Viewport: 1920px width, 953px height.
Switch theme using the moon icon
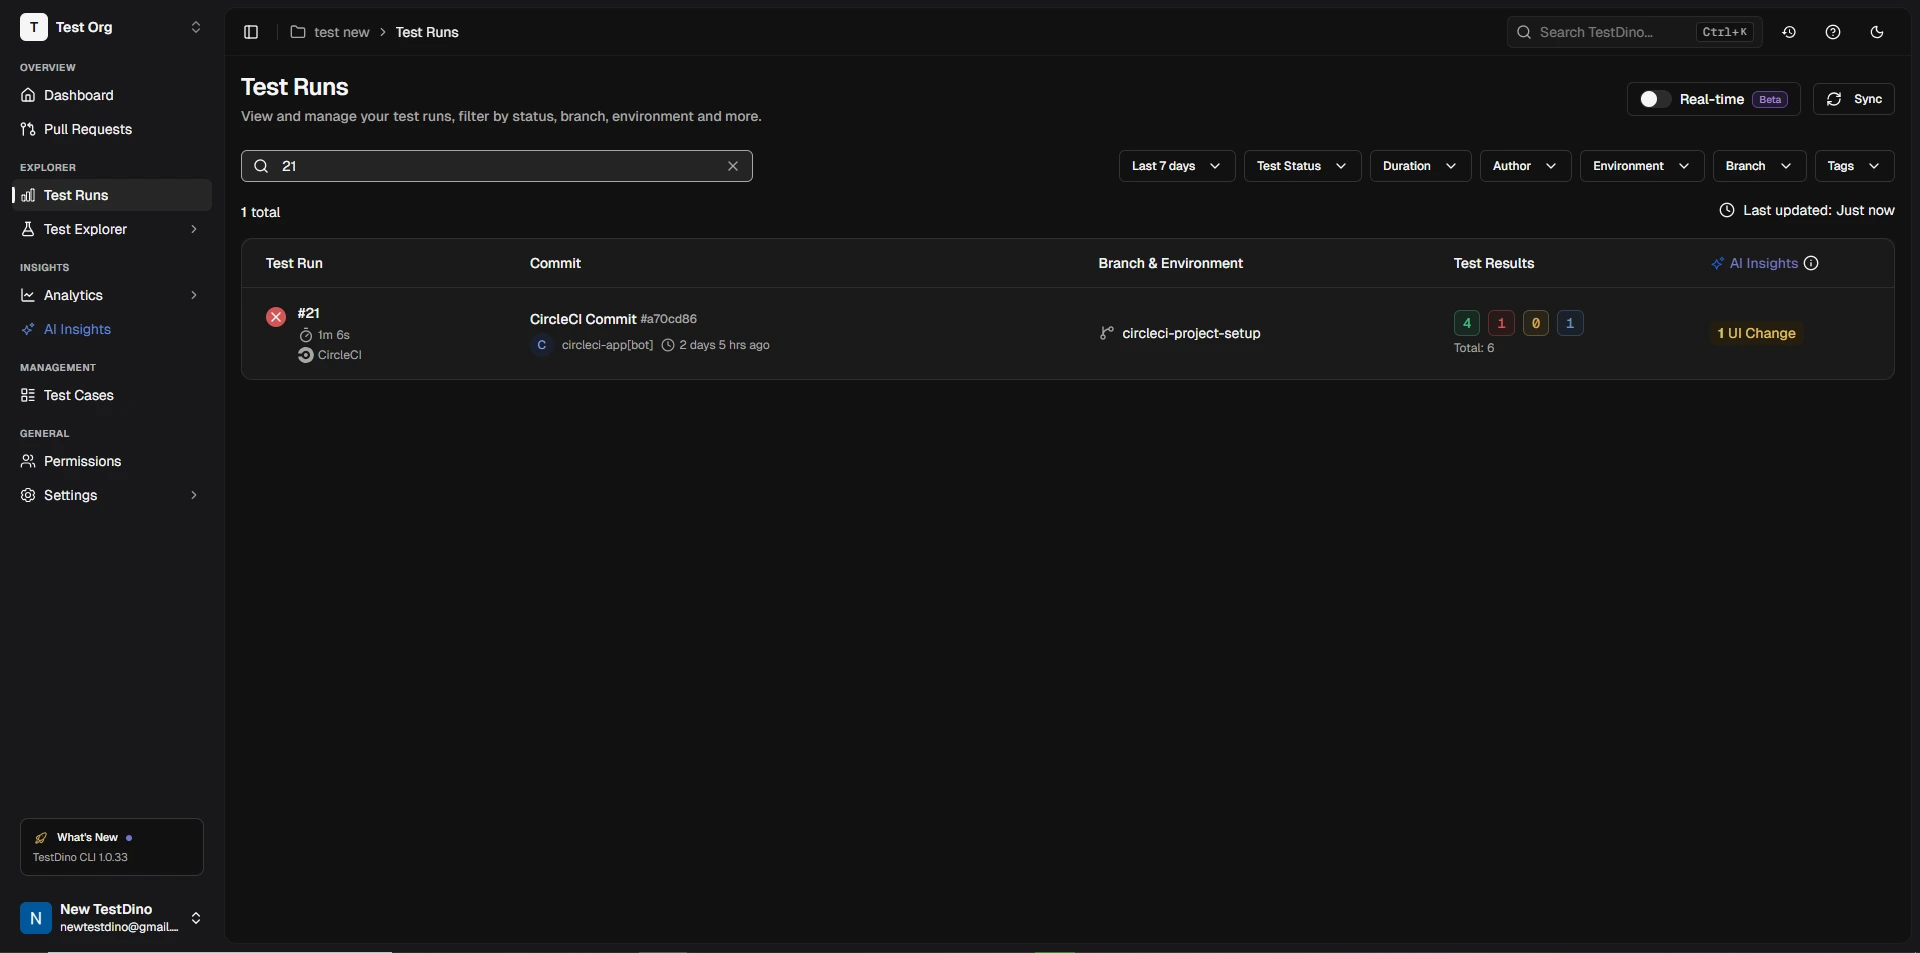[1877, 32]
